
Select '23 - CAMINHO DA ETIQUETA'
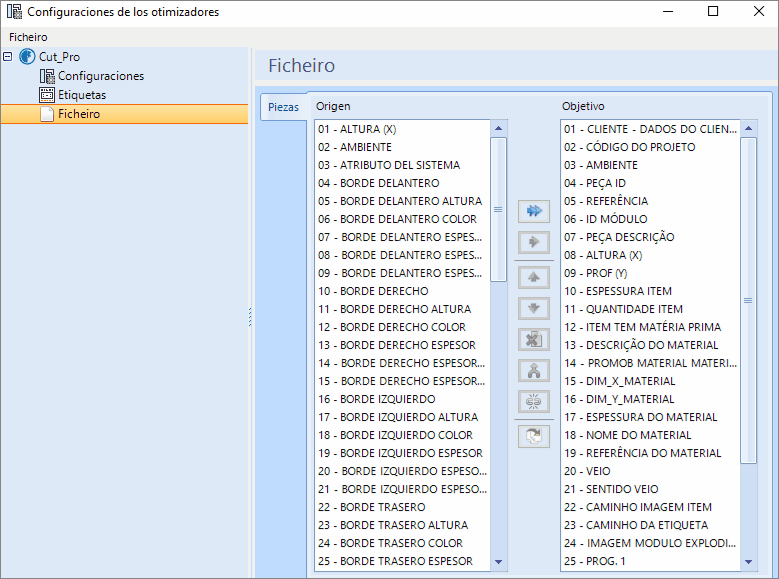pyautogui.click(x=650, y=525)
